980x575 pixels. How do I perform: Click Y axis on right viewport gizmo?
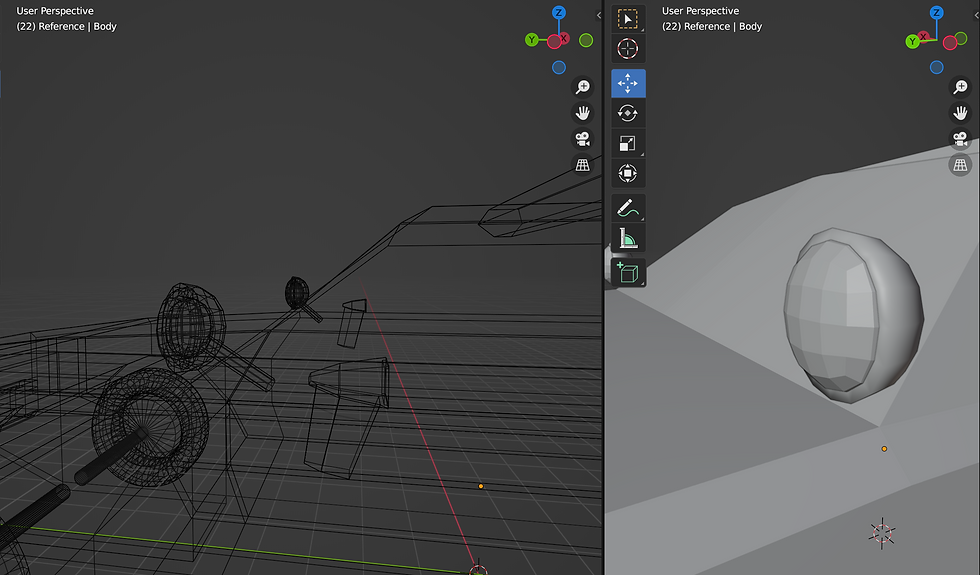click(x=912, y=42)
